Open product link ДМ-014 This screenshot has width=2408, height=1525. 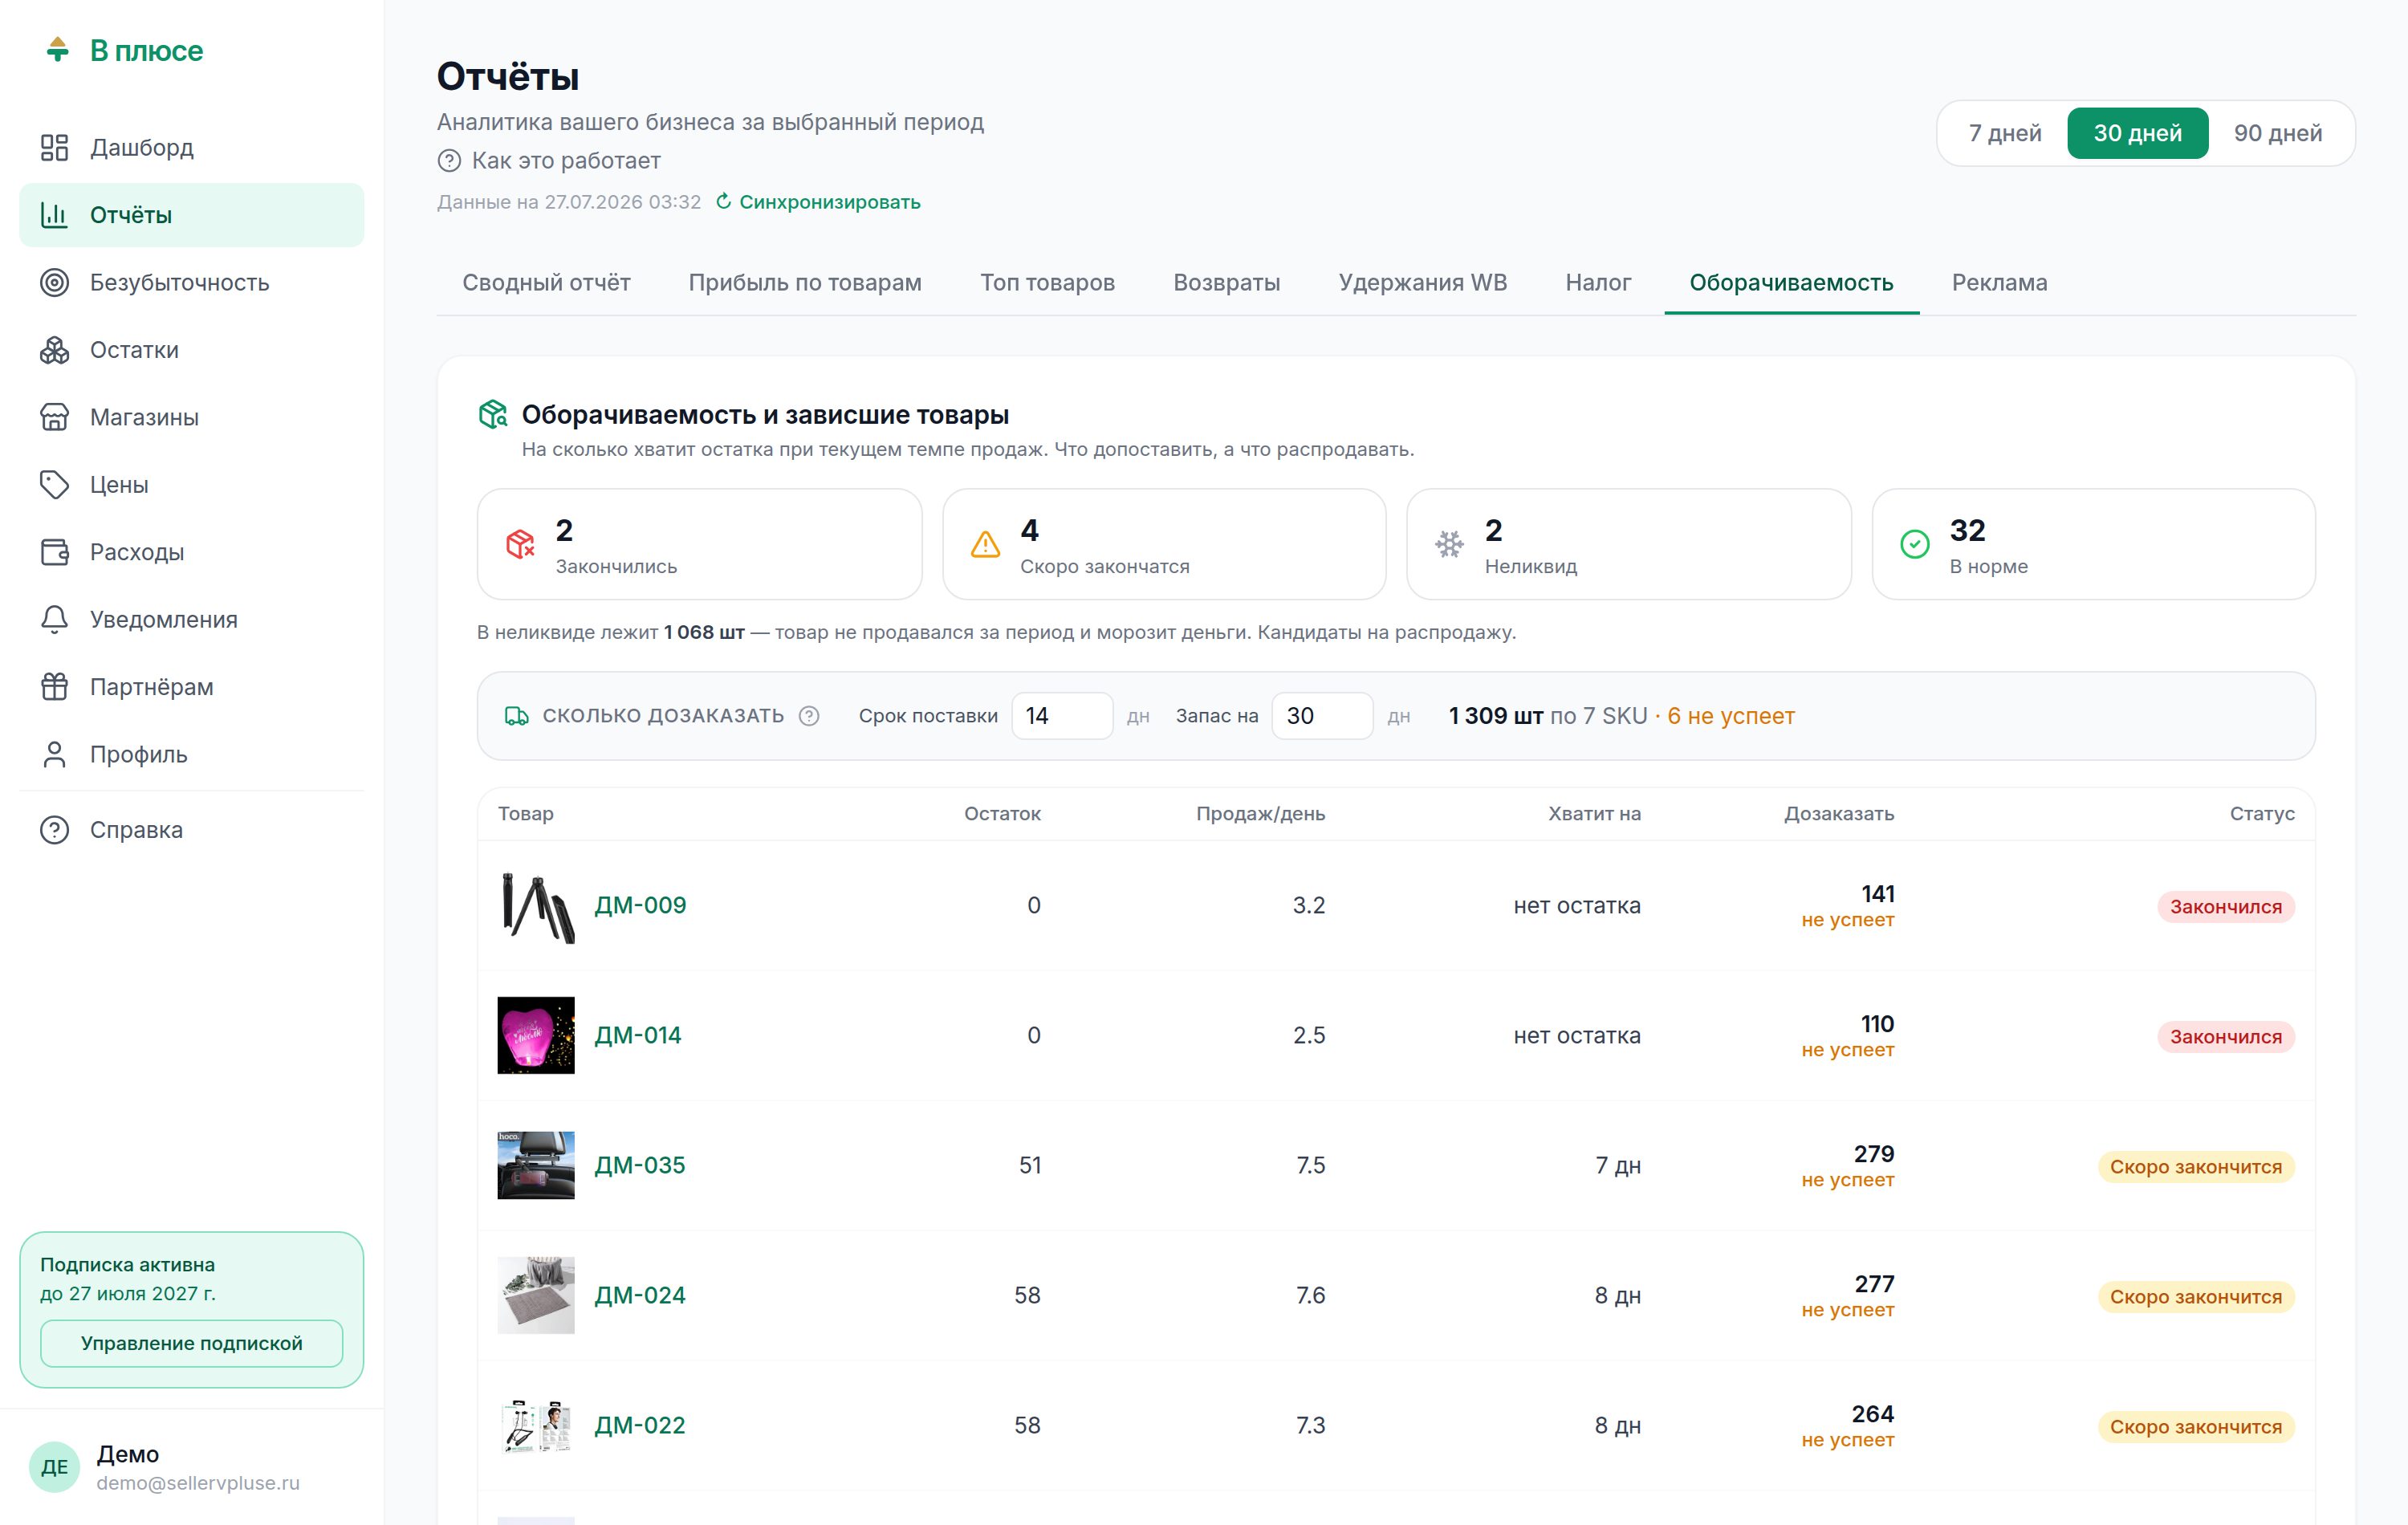point(638,1035)
